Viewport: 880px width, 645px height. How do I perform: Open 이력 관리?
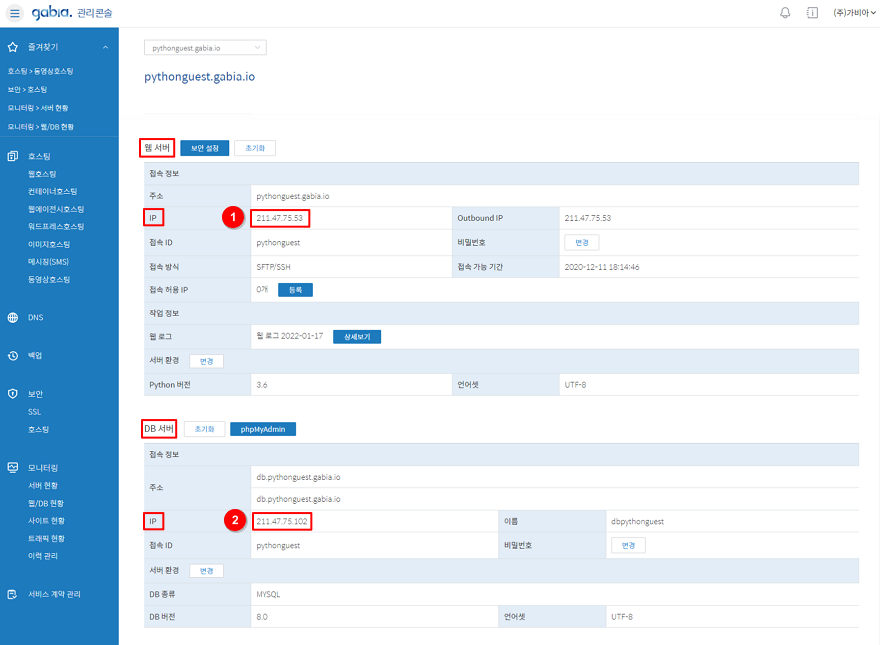coord(43,556)
